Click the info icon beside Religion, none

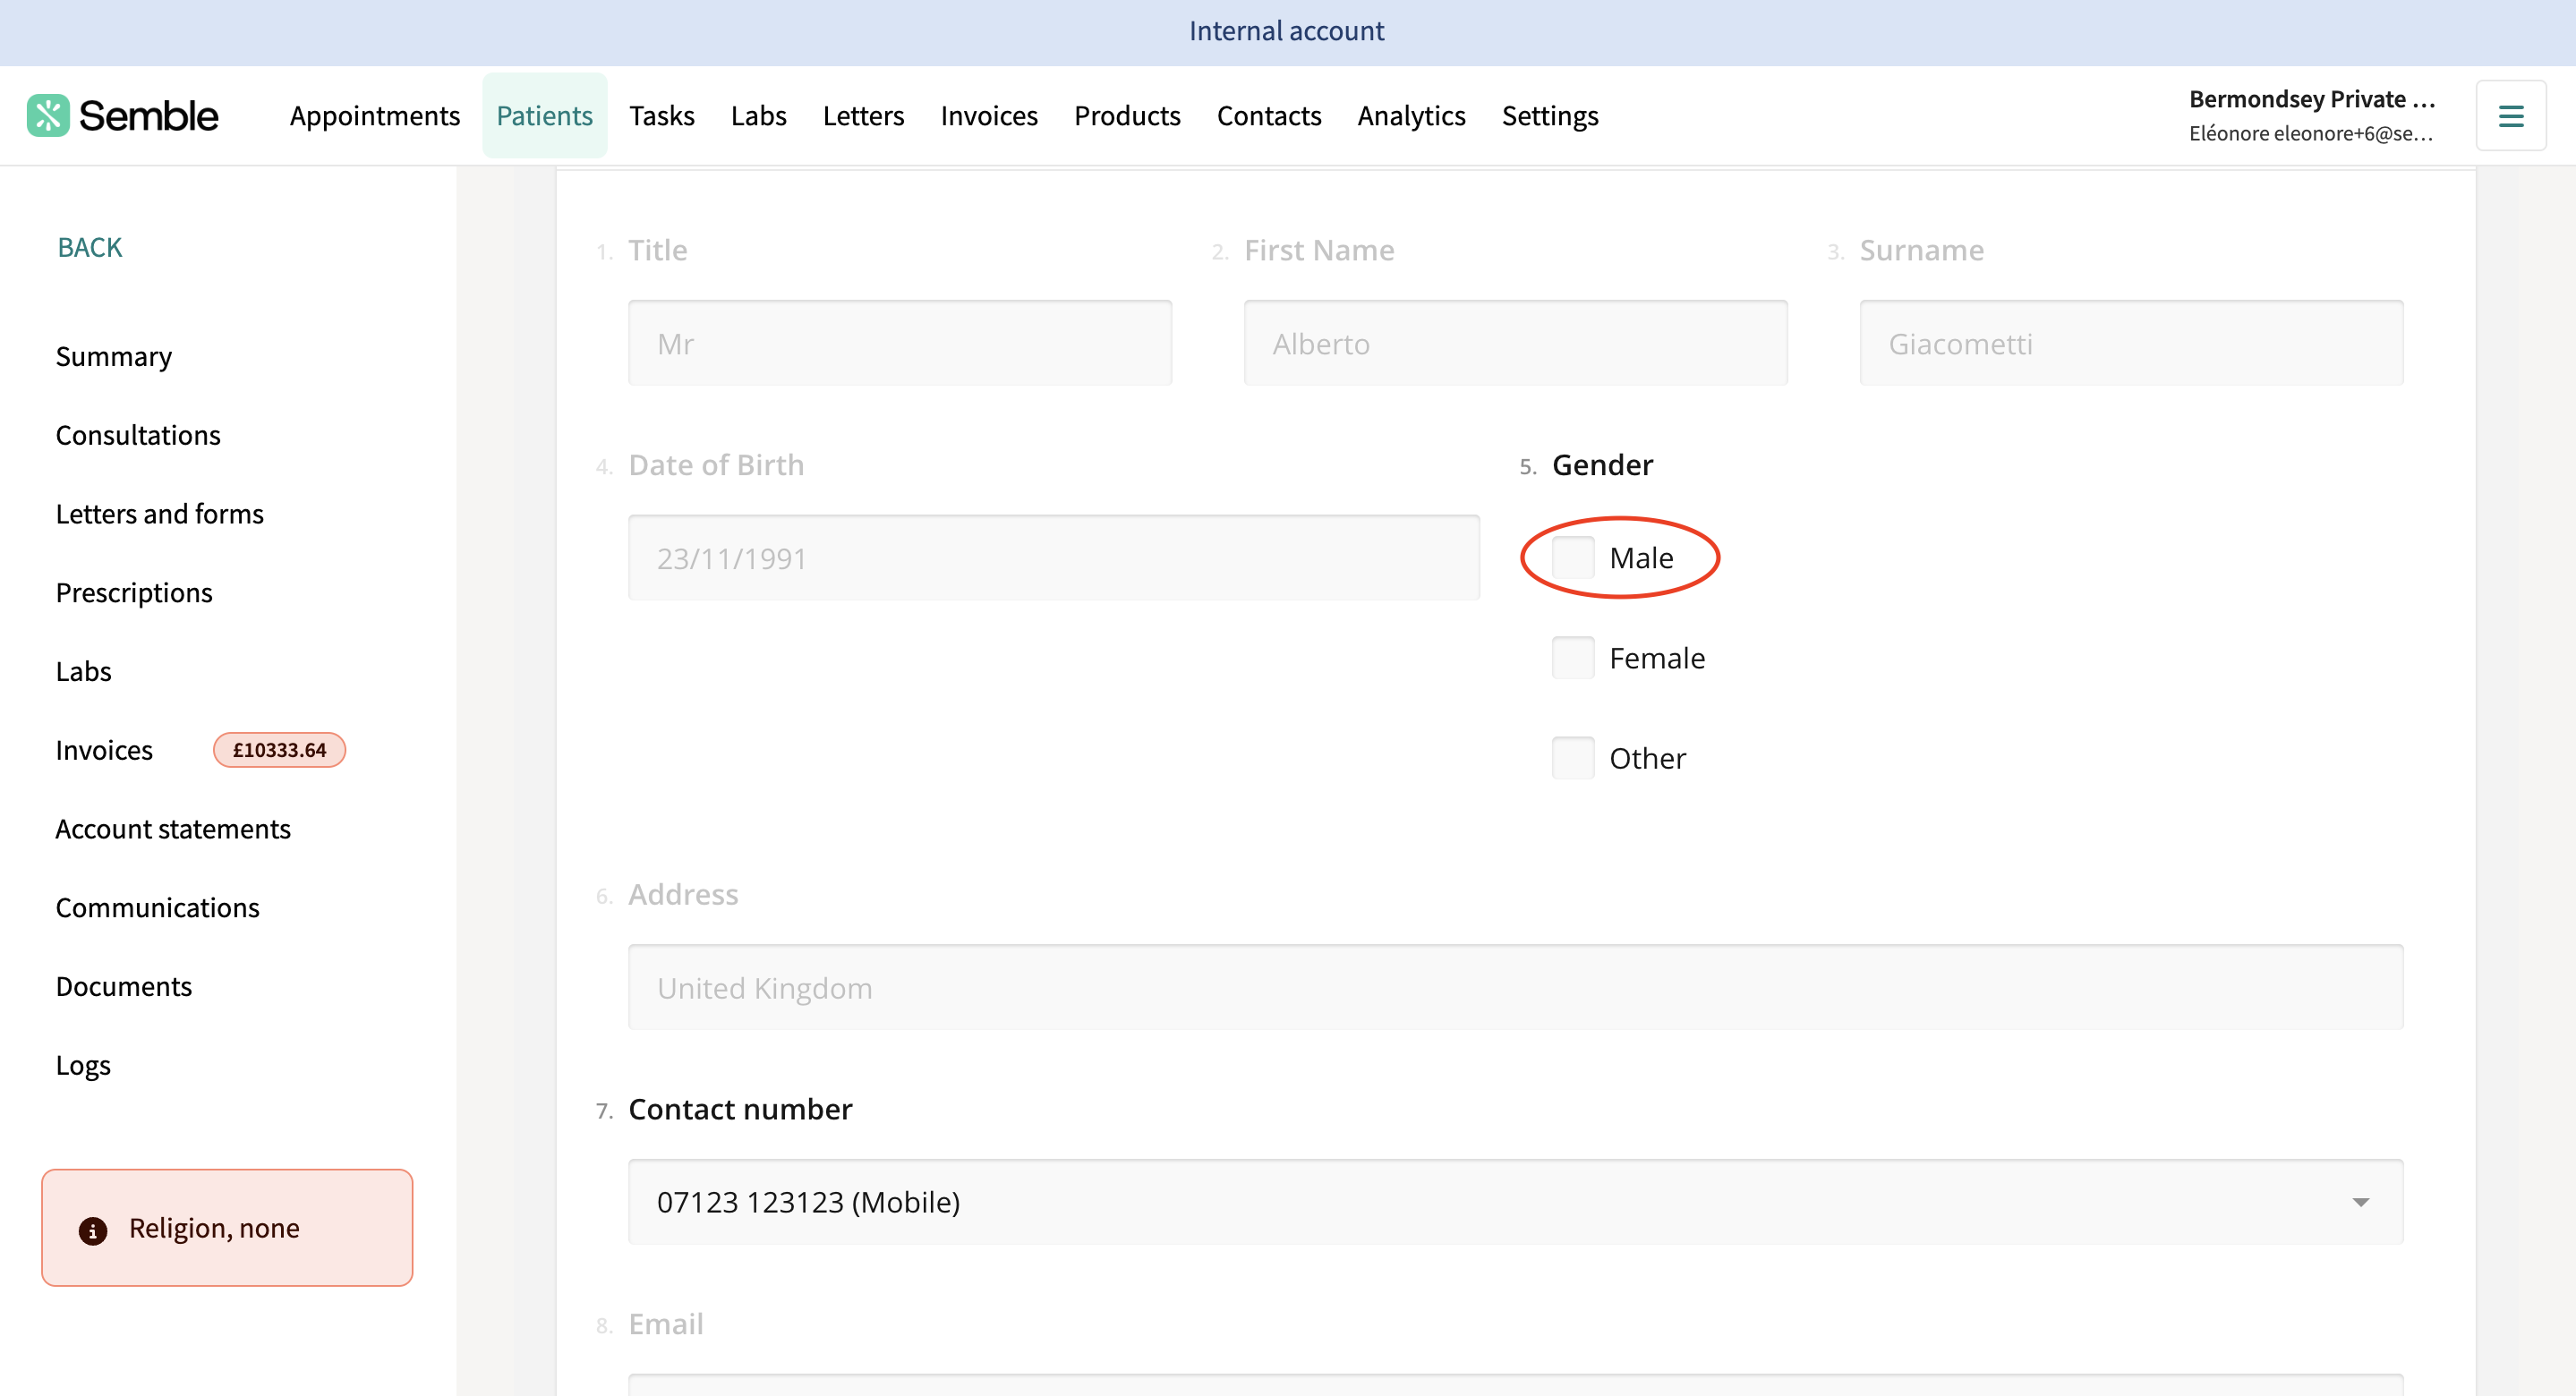pos(93,1230)
